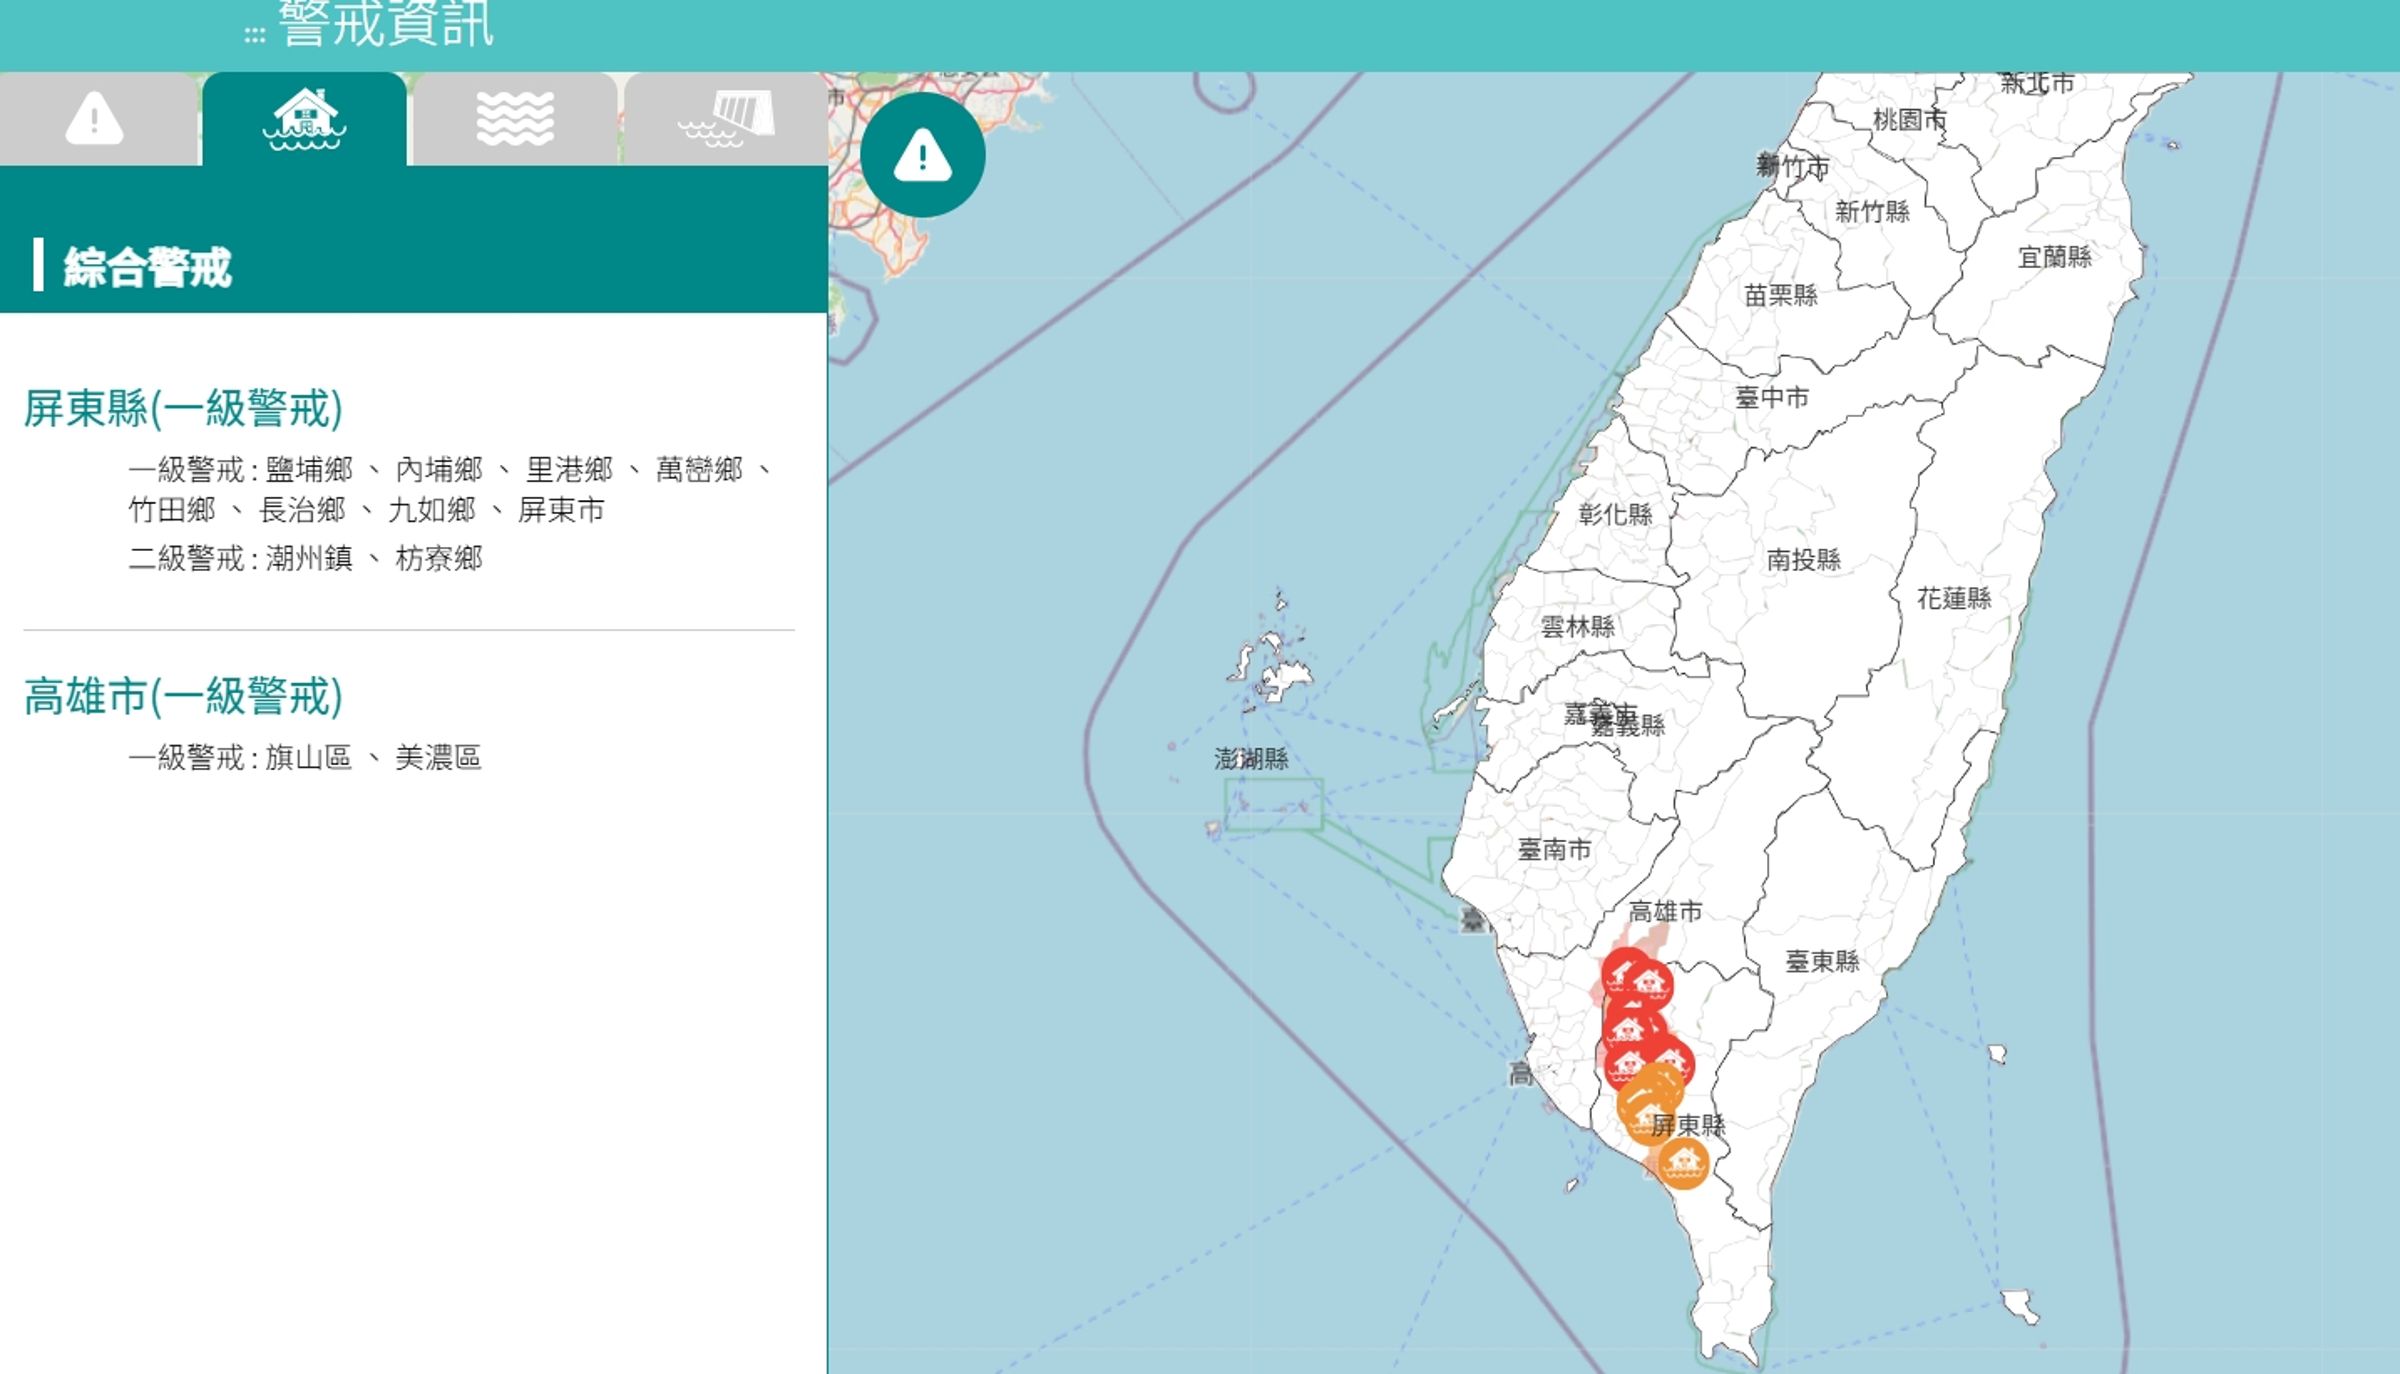The height and width of the screenshot is (1374, 2400).
Task: Click the 澎湖縣 label on the map
Action: coord(1251,759)
